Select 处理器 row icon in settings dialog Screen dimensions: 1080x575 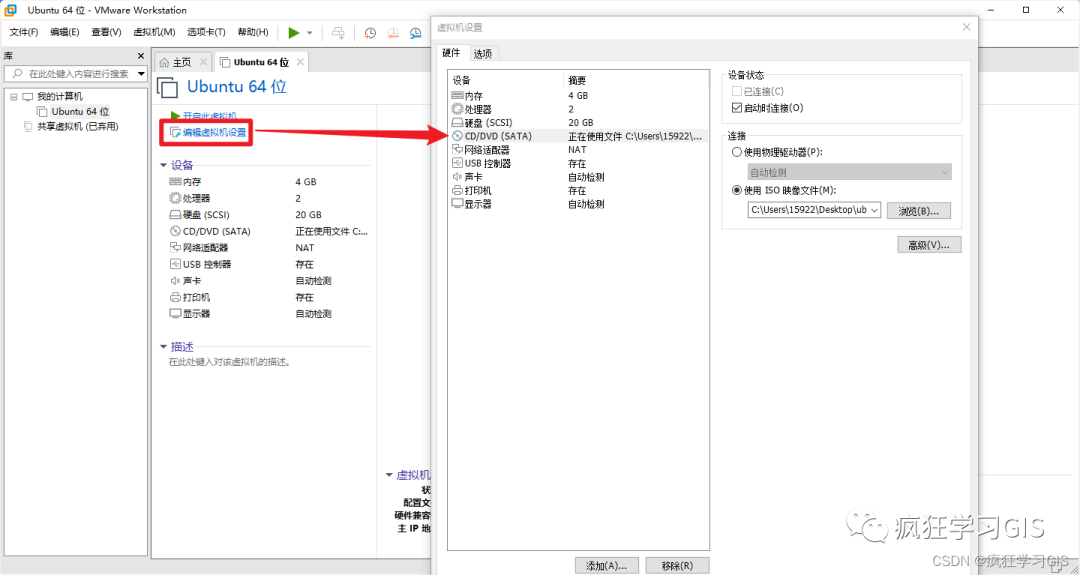click(457, 109)
